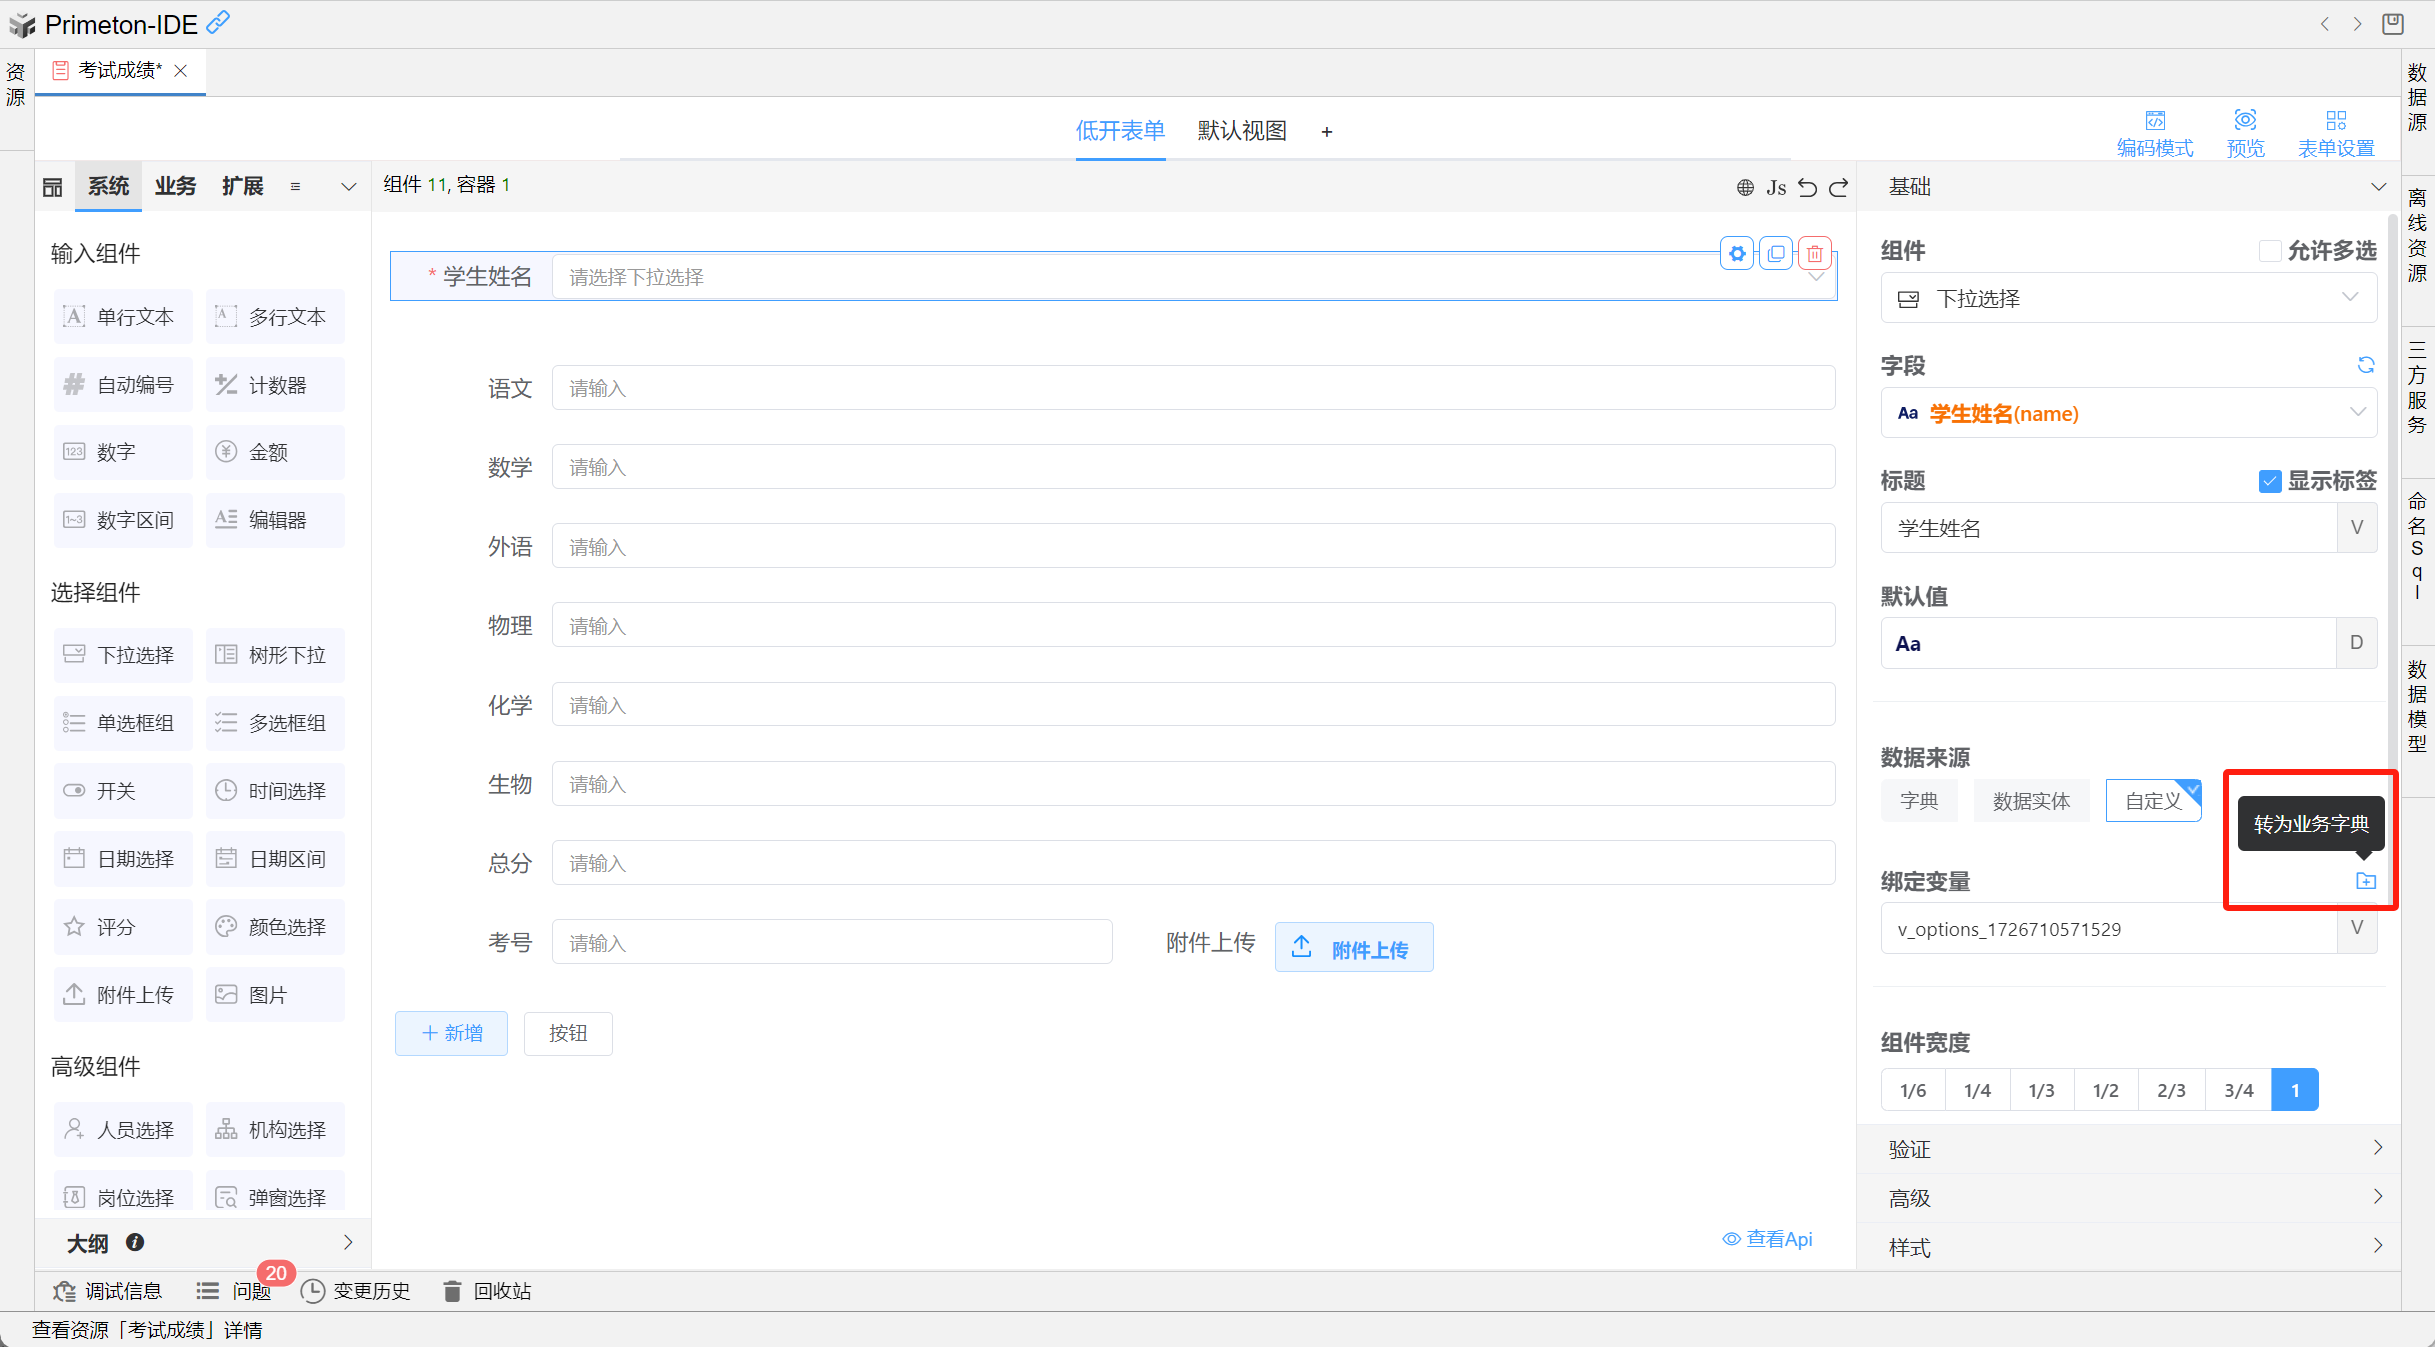Set component width to 1/2

click(2105, 1090)
